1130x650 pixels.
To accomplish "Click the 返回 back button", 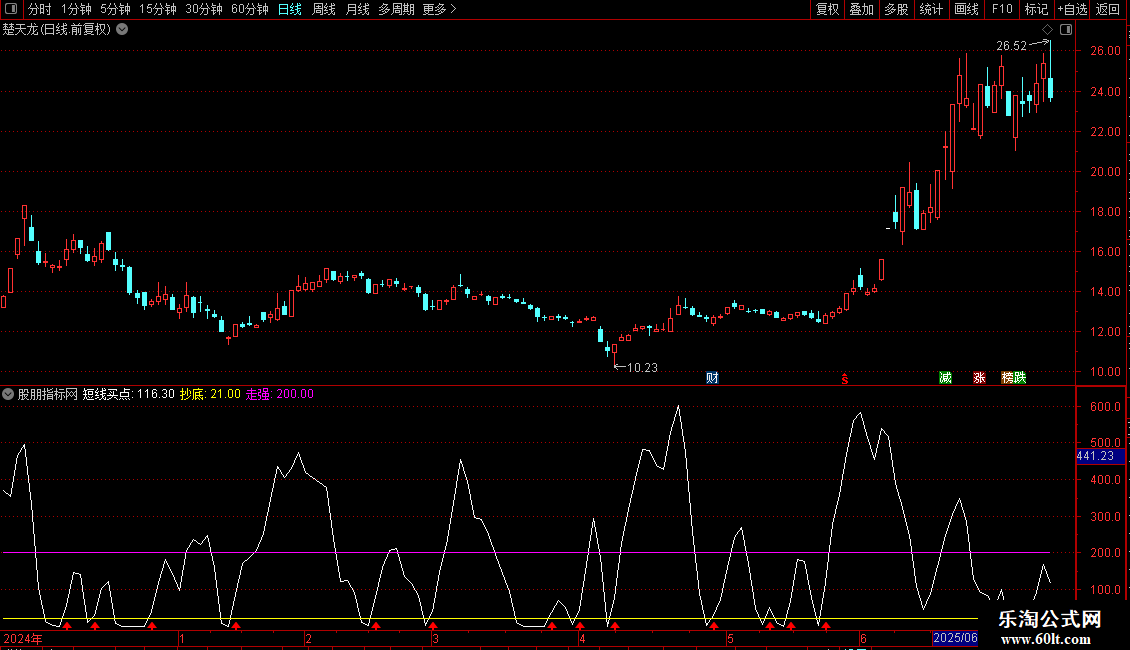I will [1108, 9].
